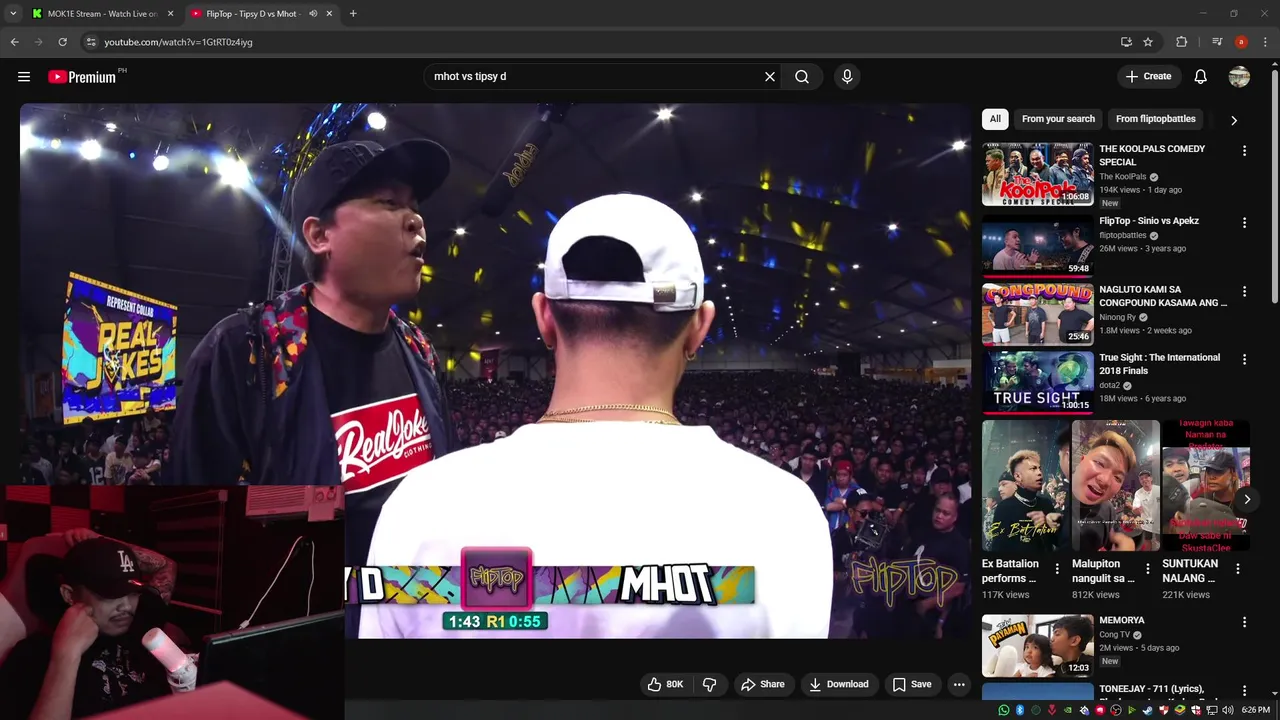Screen dimensions: 1280x720
Task: Open BlueStacks tray icon
Action: point(1180,710)
